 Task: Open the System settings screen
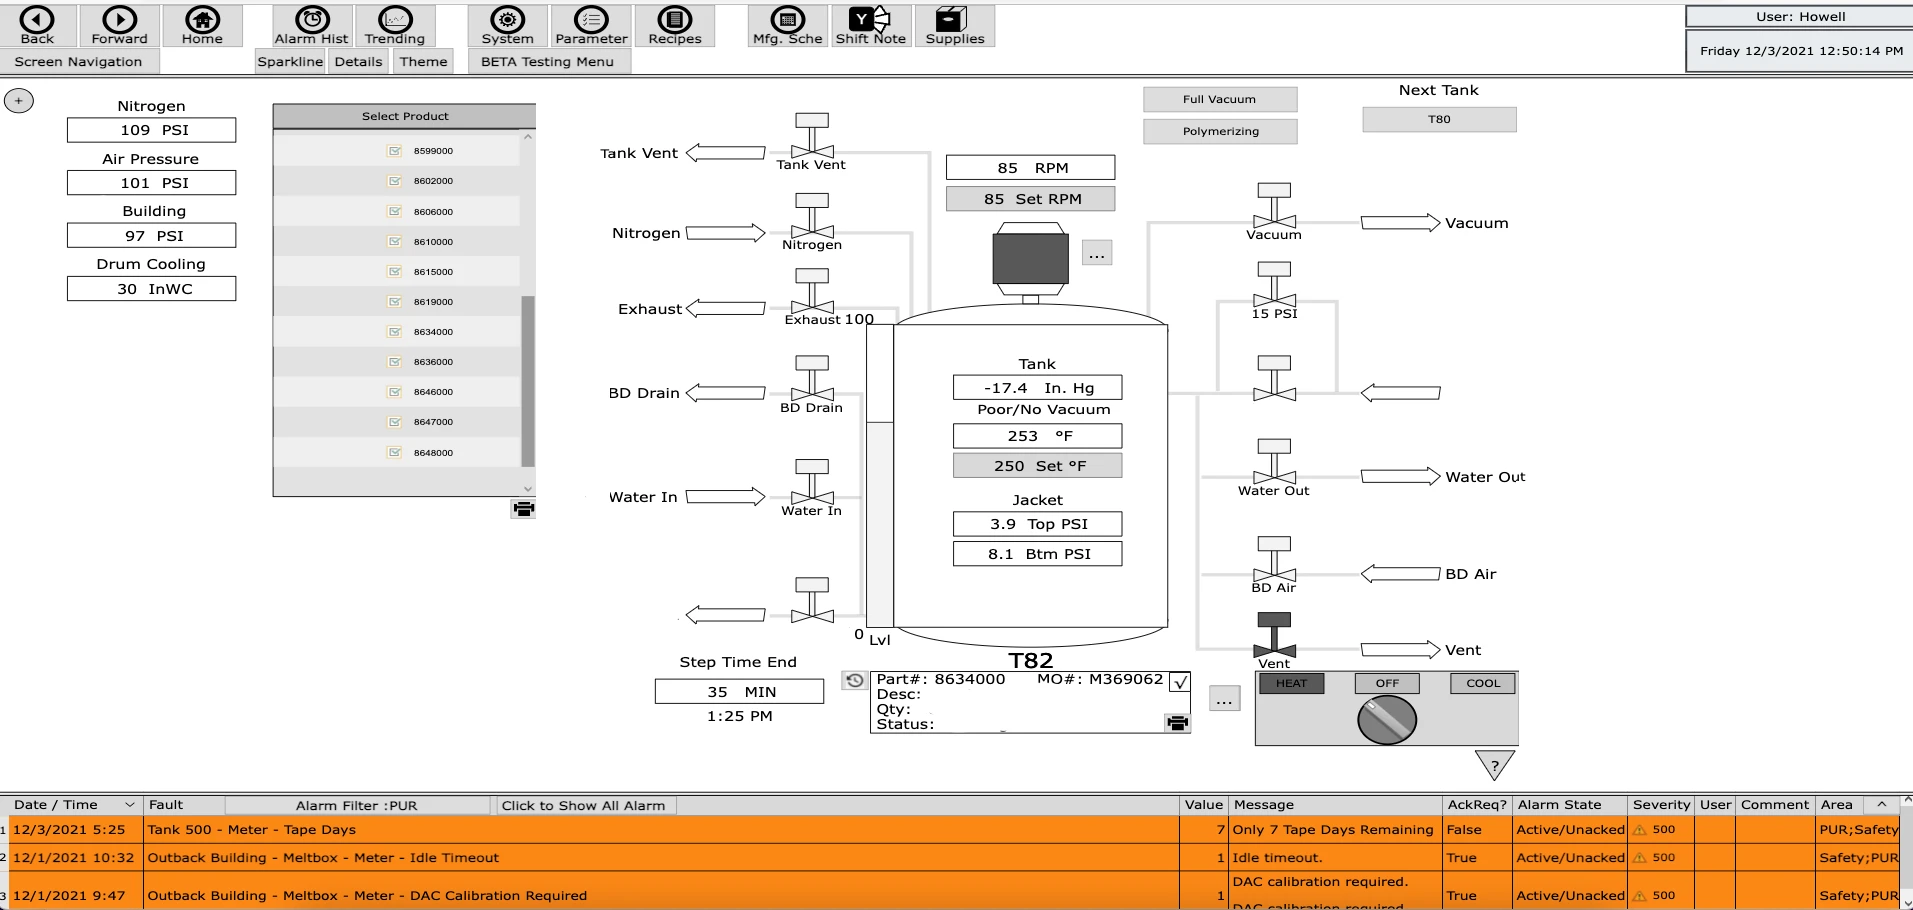pos(507,25)
